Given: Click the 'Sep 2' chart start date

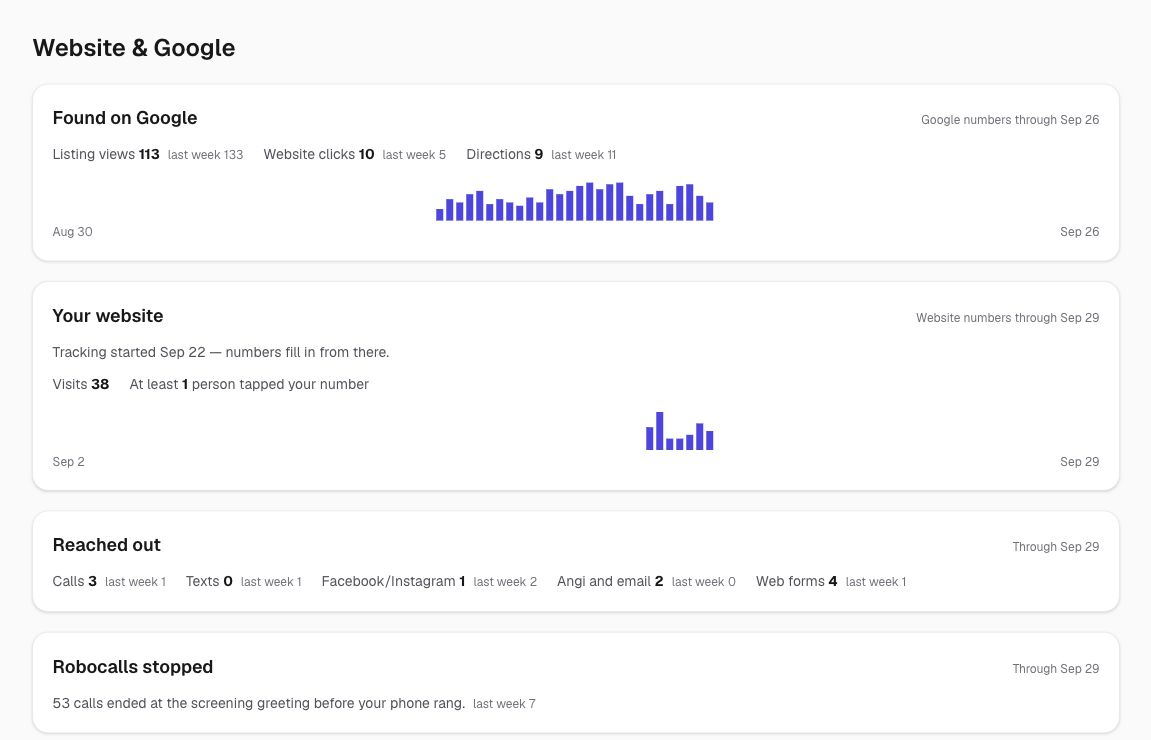Looking at the screenshot, I should pos(68,462).
